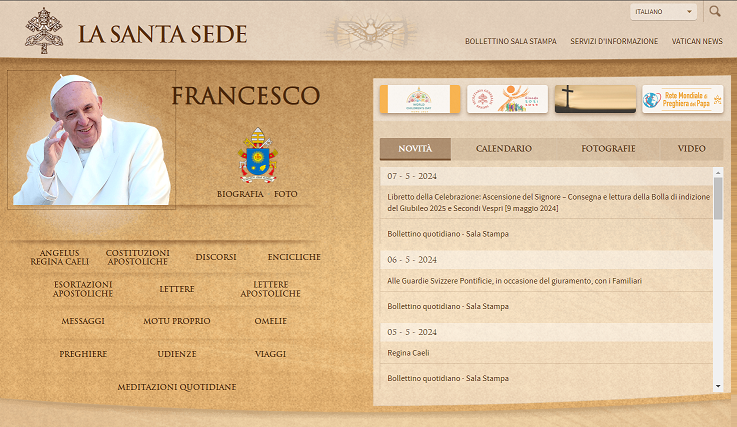Image resolution: width=737 pixels, height=427 pixels.
Task: Open the BIOGRAFIA link
Action: click(240, 194)
